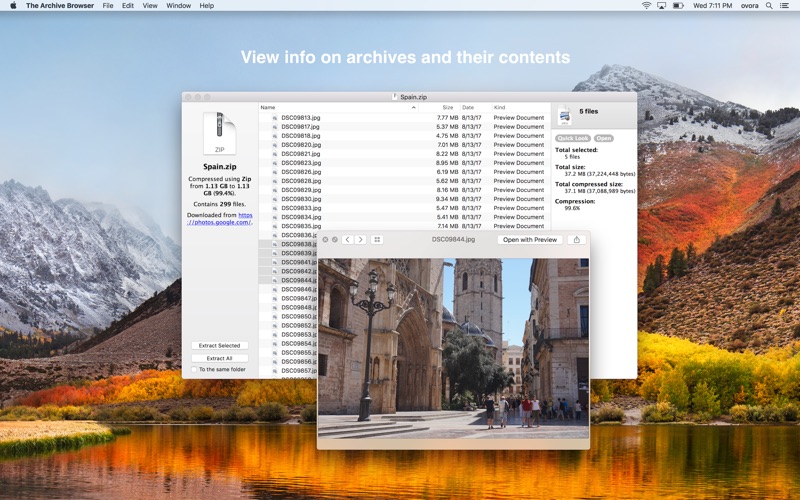This screenshot has height=500, width=800.
Task: Close the Quick Look preview panel
Action: point(325,240)
